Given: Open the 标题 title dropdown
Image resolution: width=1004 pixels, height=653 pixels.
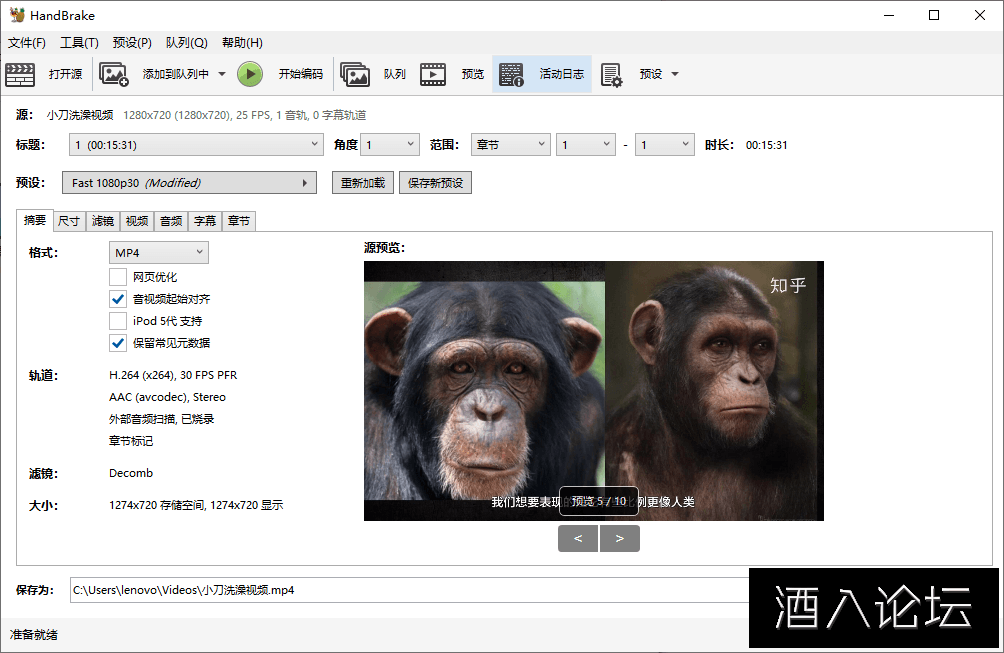Looking at the screenshot, I should (195, 145).
